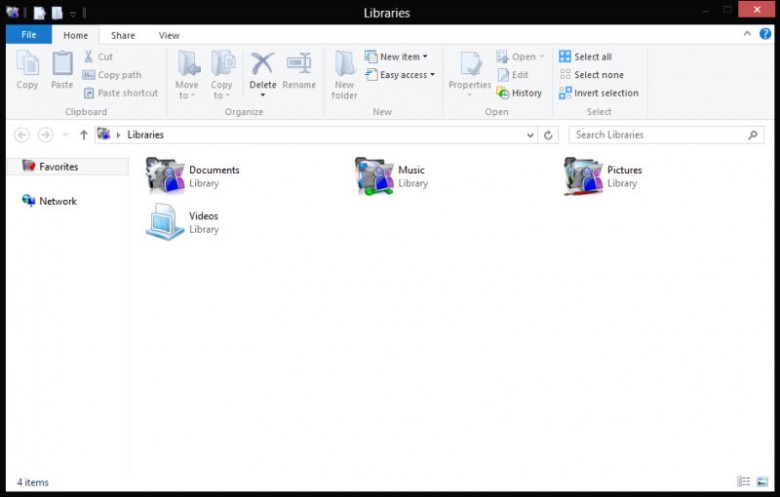The height and width of the screenshot is (497, 780).
Task: Expand the address bar breadcrumb chevron
Action: click(118, 135)
